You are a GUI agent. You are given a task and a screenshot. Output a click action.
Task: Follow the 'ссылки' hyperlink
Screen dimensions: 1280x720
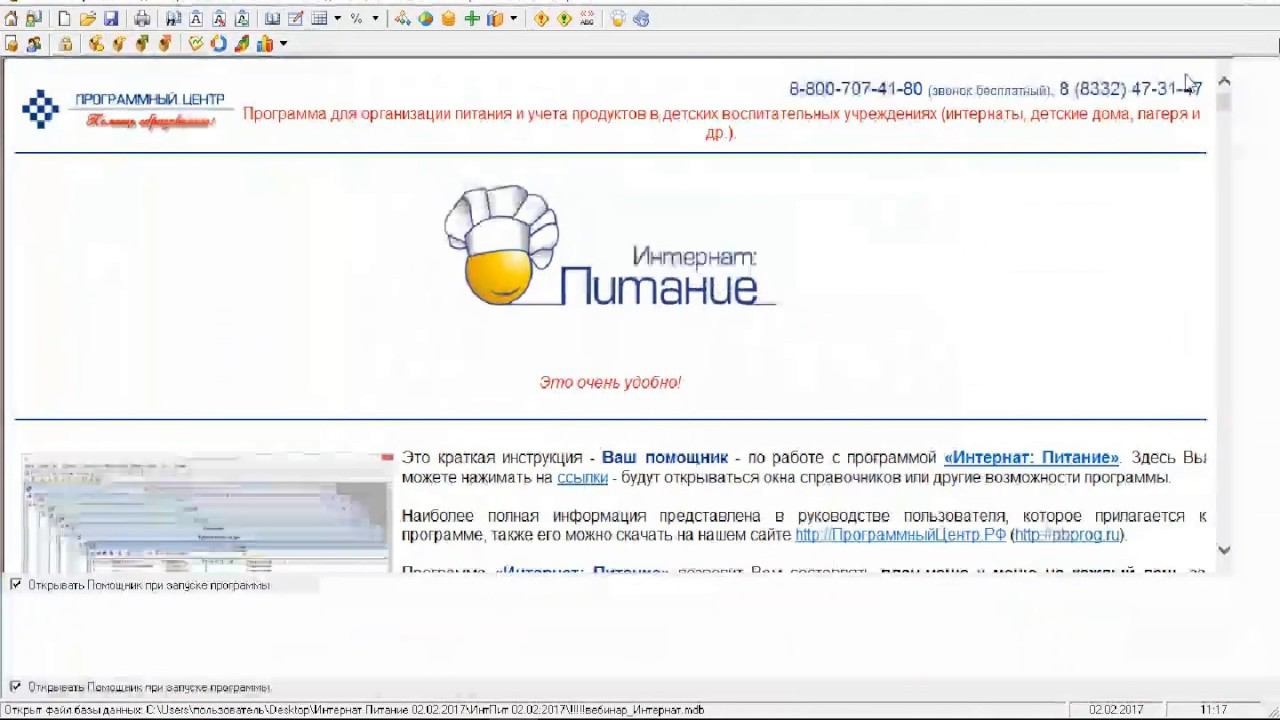tap(582, 477)
